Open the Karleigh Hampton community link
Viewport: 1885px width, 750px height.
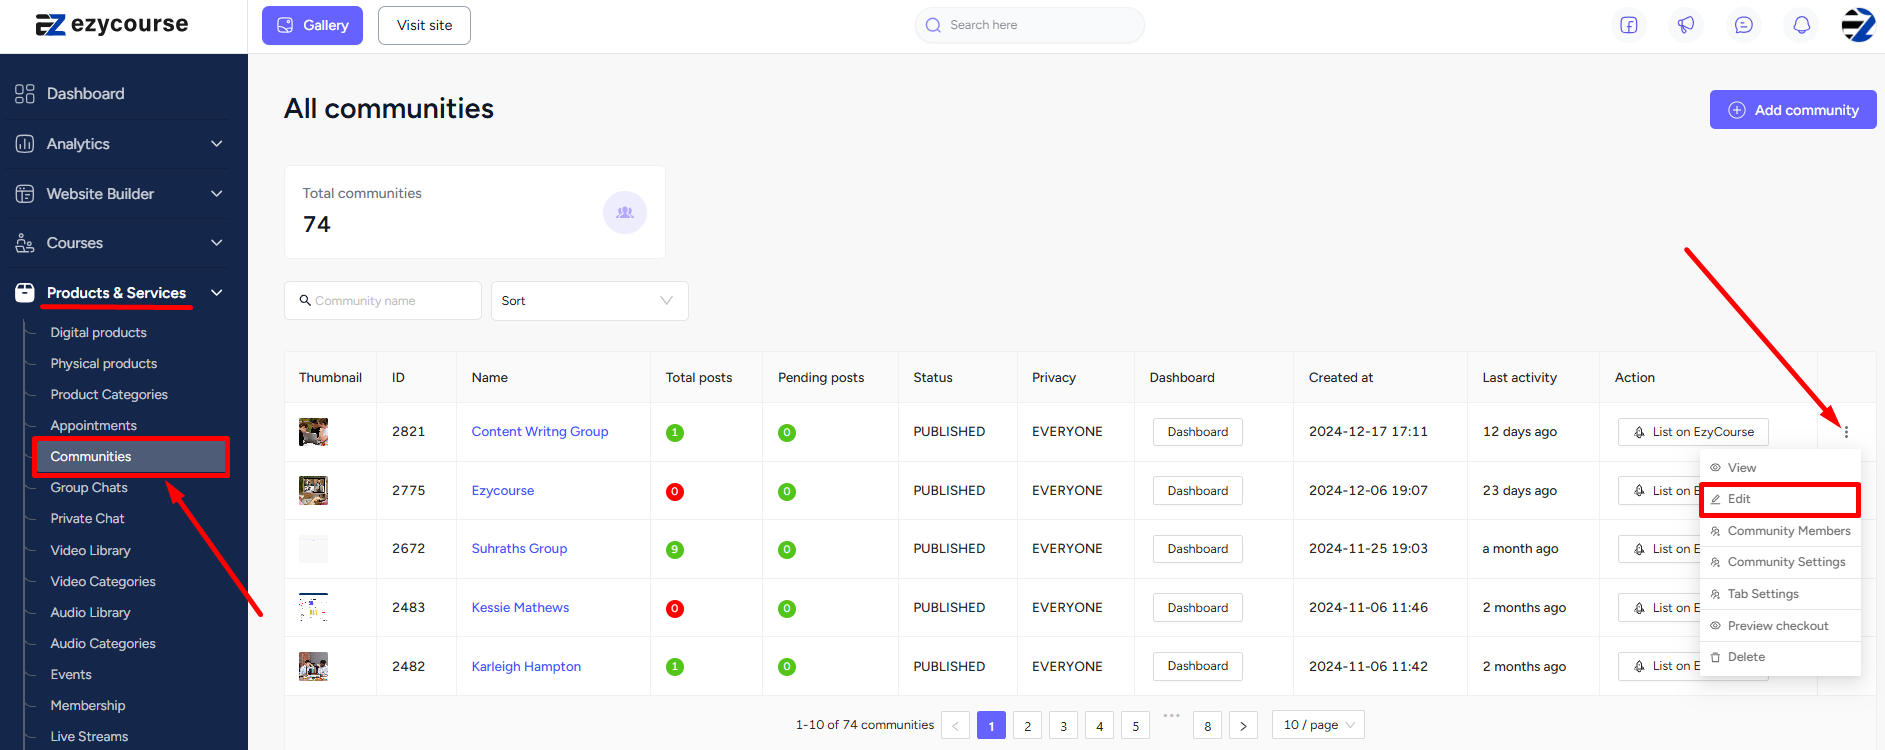coord(526,667)
